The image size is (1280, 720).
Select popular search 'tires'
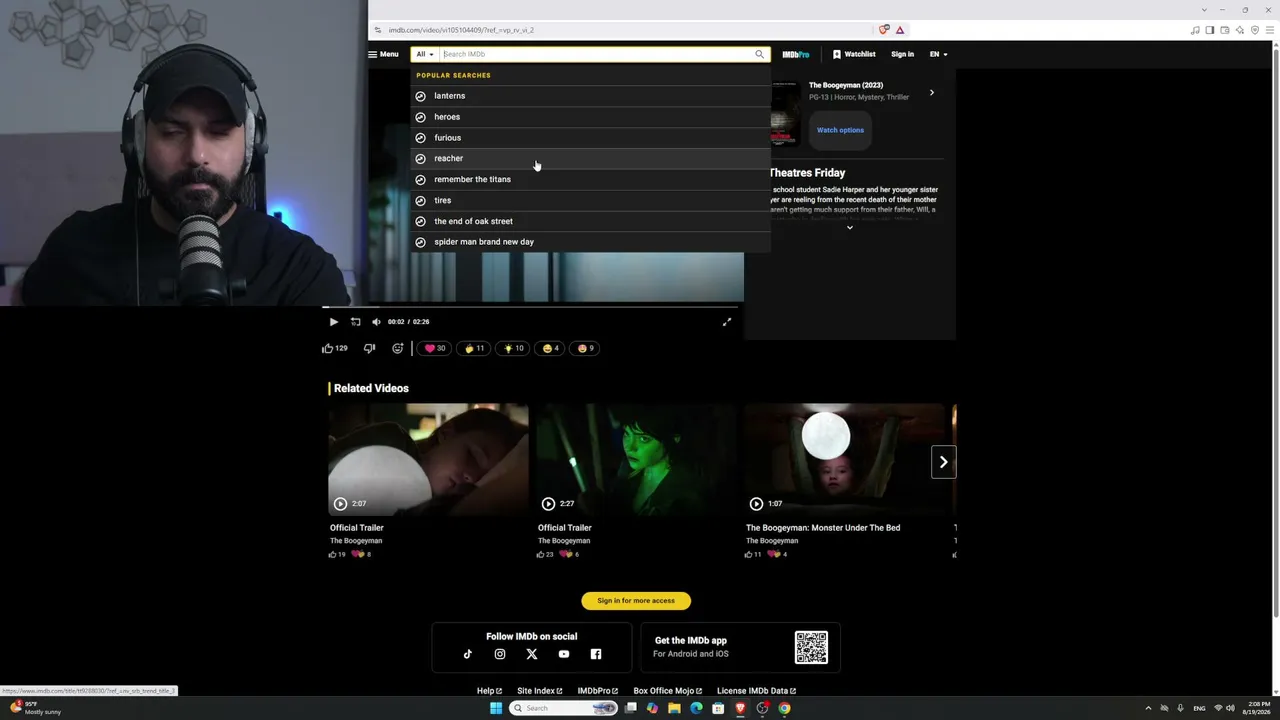tap(591, 200)
